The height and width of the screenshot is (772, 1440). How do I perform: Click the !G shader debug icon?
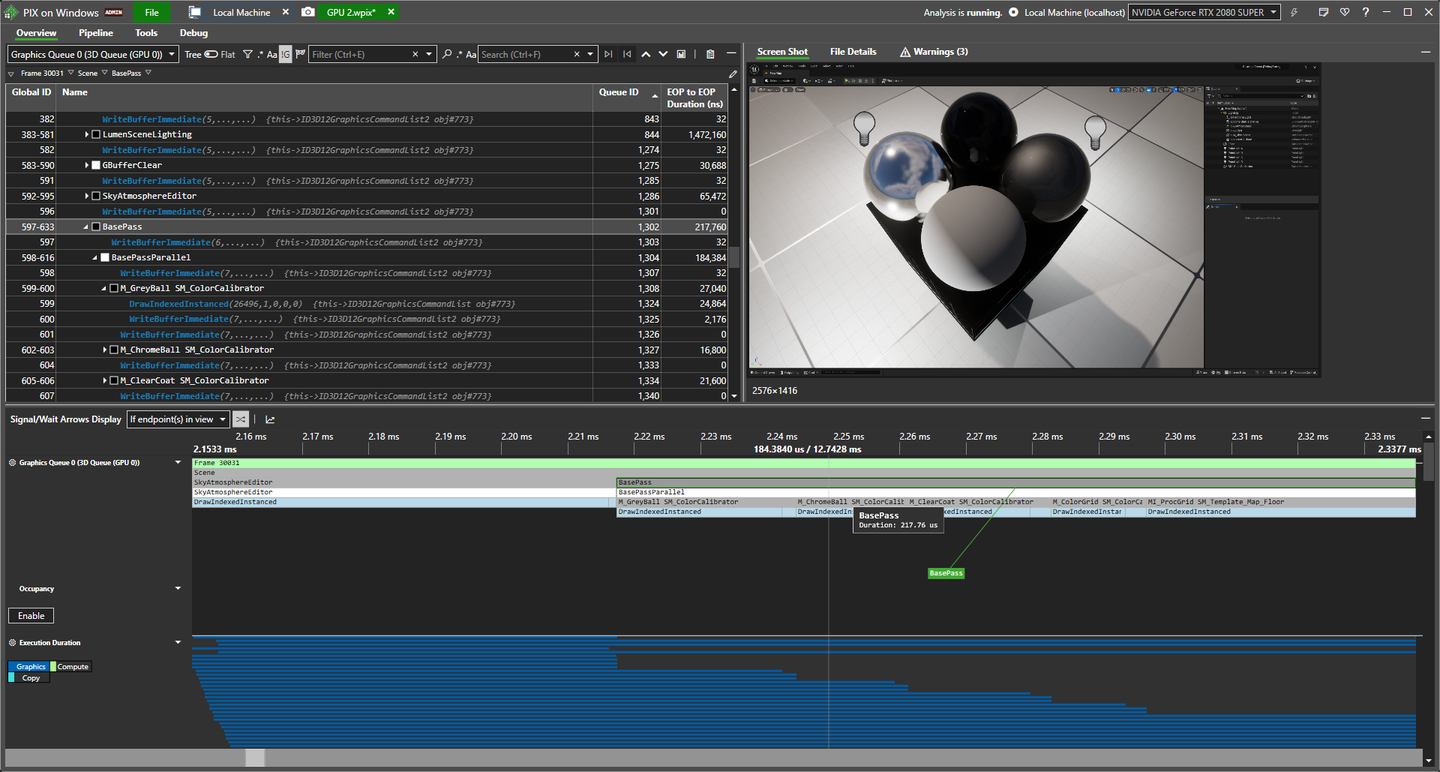coord(287,53)
